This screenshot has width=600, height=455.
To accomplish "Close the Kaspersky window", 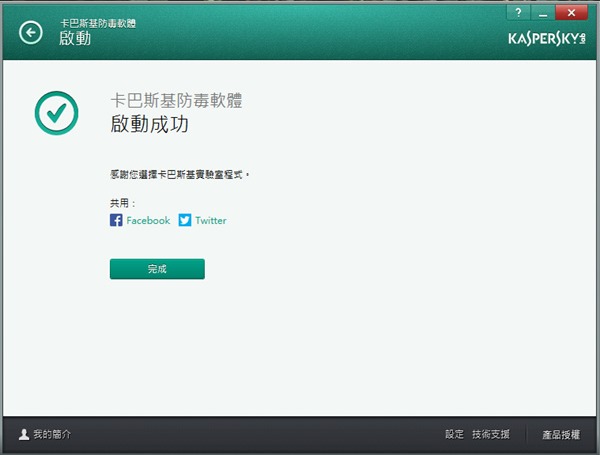I will (571, 13).
